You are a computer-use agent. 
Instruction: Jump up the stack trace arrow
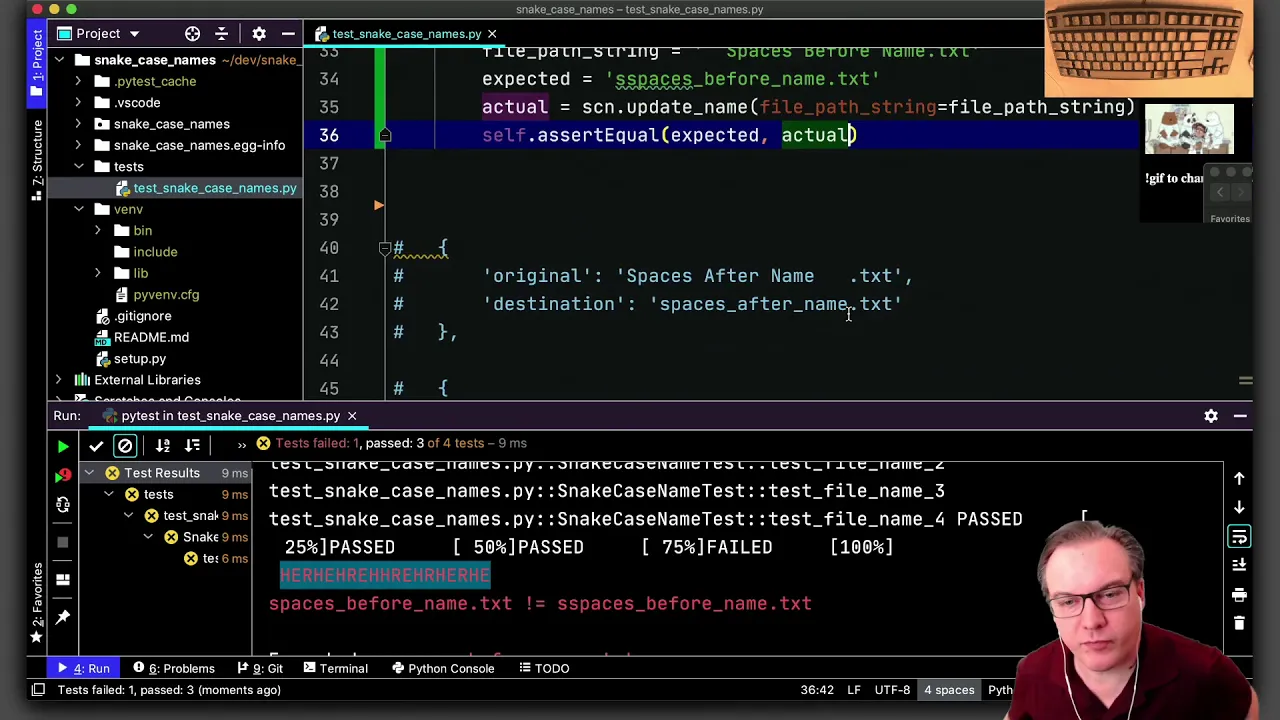1239,479
